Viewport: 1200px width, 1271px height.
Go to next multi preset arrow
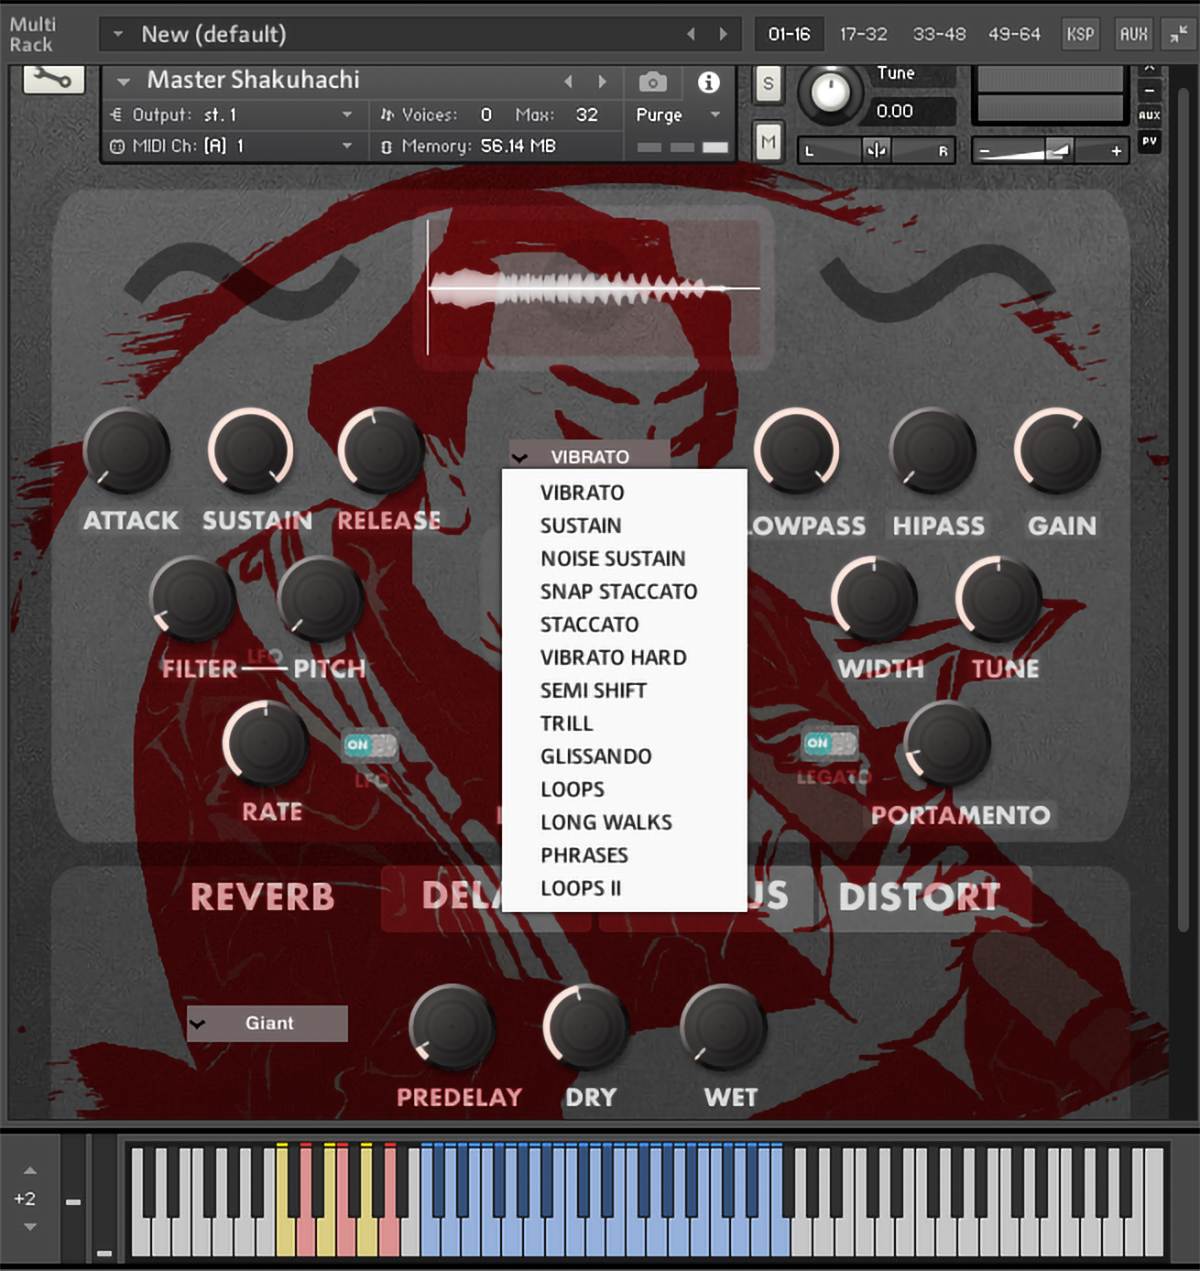723,34
